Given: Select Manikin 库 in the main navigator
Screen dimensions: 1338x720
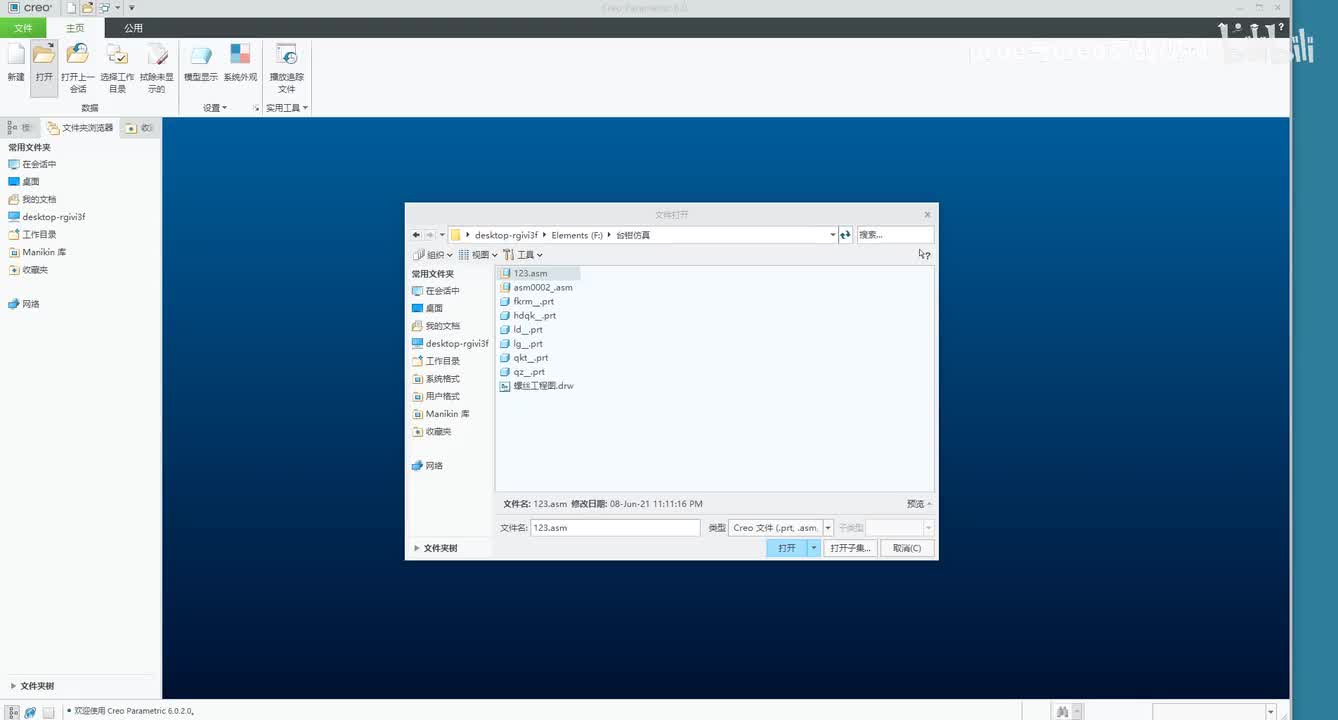Looking at the screenshot, I should pyautogui.click(x=36, y=252).
